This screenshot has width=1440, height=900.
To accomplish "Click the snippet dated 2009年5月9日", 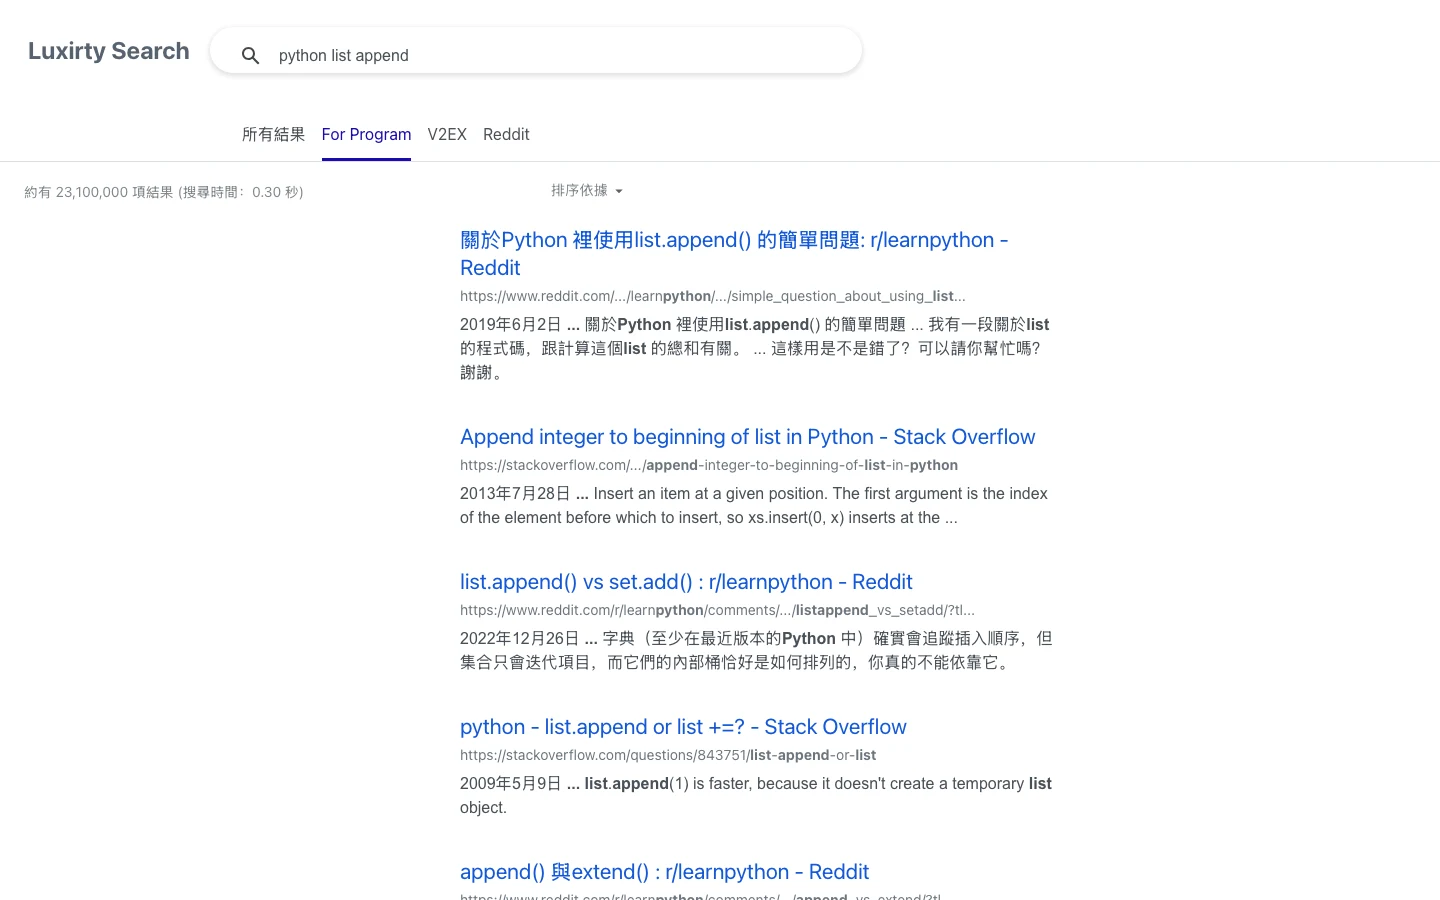I will (x=756, y=795).
